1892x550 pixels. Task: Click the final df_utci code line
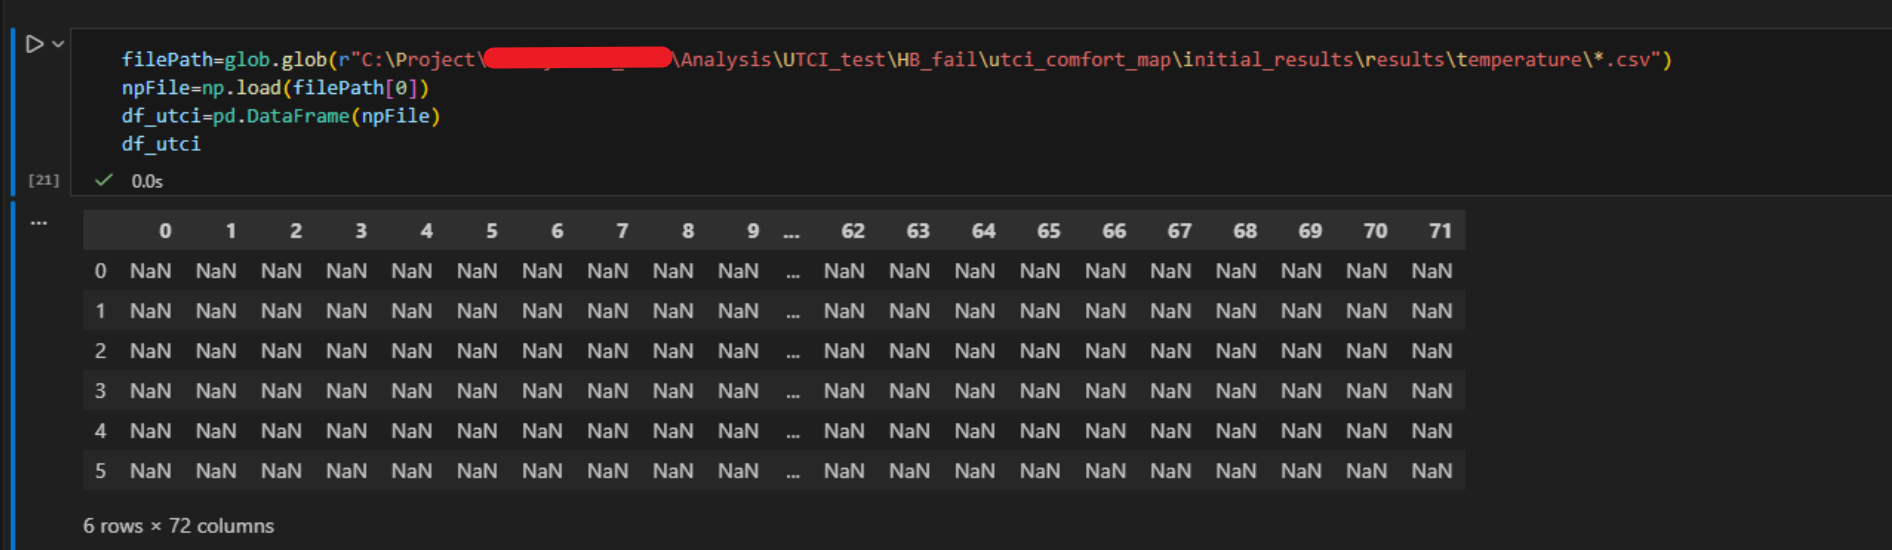point(161,144)
